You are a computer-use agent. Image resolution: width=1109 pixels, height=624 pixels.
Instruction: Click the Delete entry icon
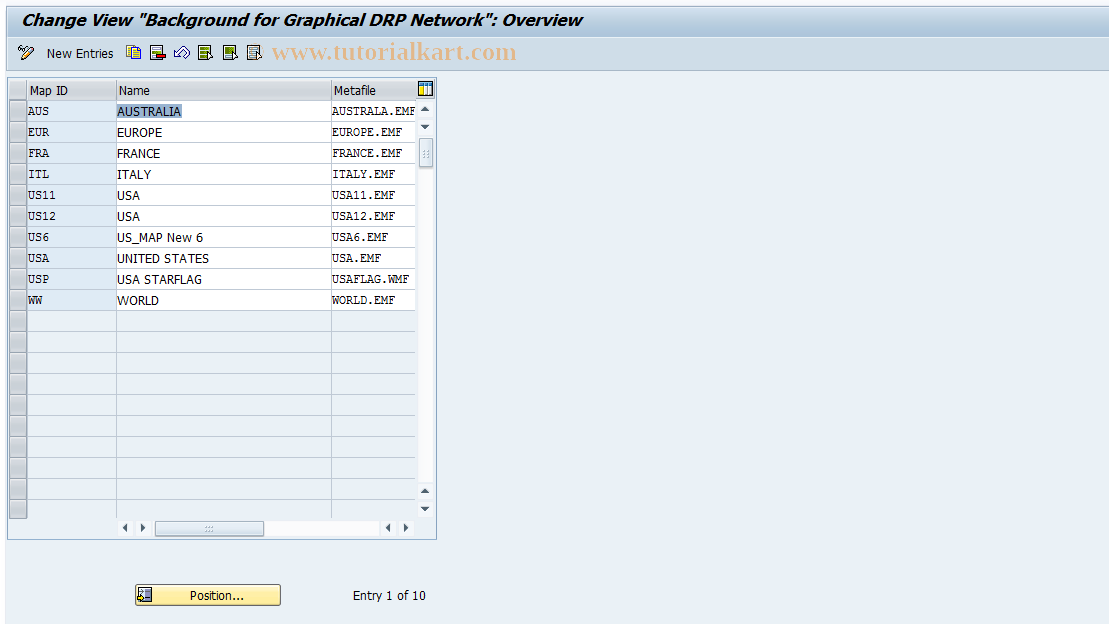(x=157, y=52)
